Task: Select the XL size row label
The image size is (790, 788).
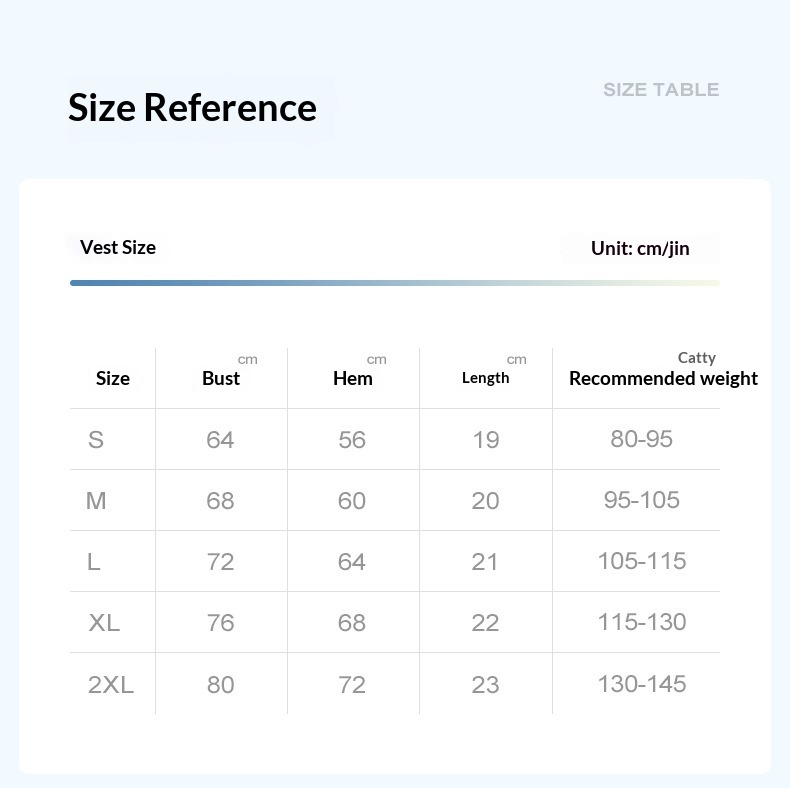Action: [104, 623]
